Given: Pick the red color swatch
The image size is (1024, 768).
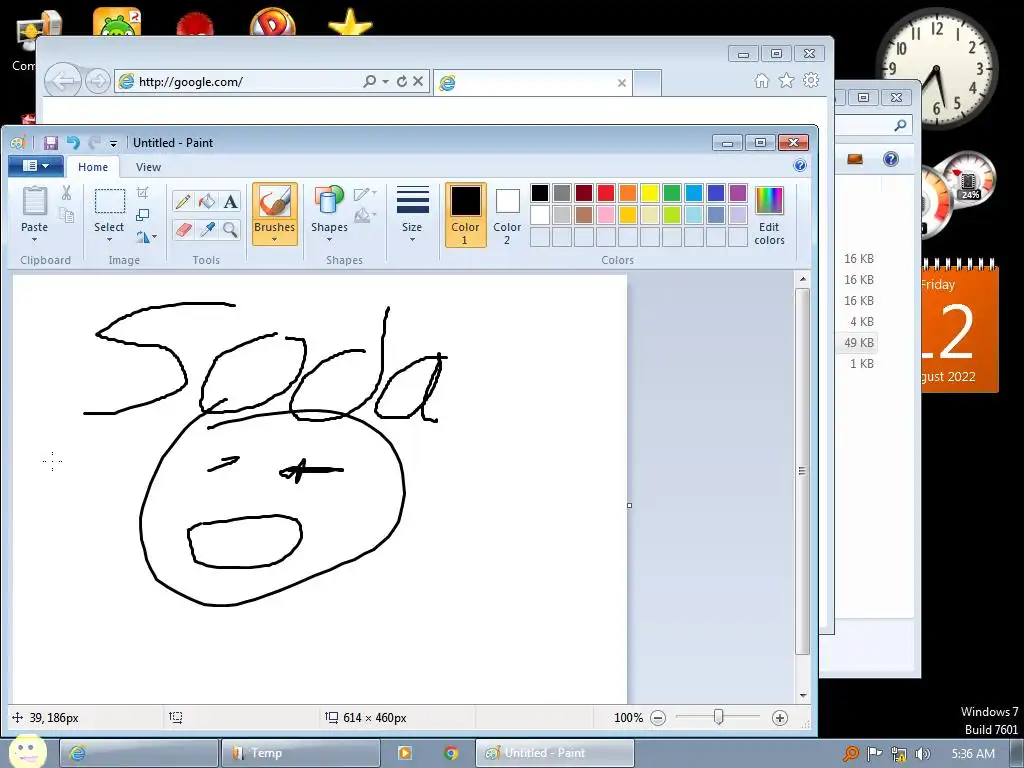Looking at the screenshot, I should click(605, 193).
